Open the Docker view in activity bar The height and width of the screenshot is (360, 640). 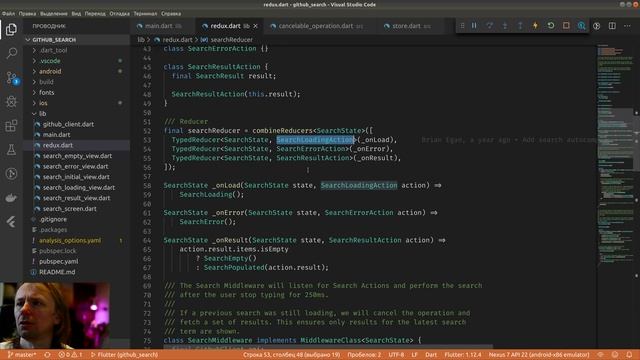pos(11,198)
